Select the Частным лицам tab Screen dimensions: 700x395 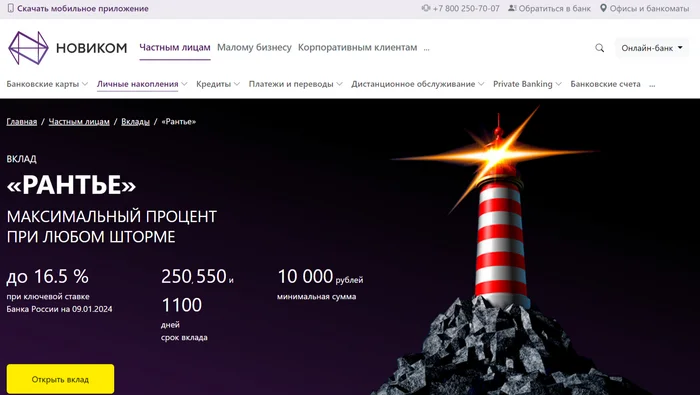pos(175,47)
